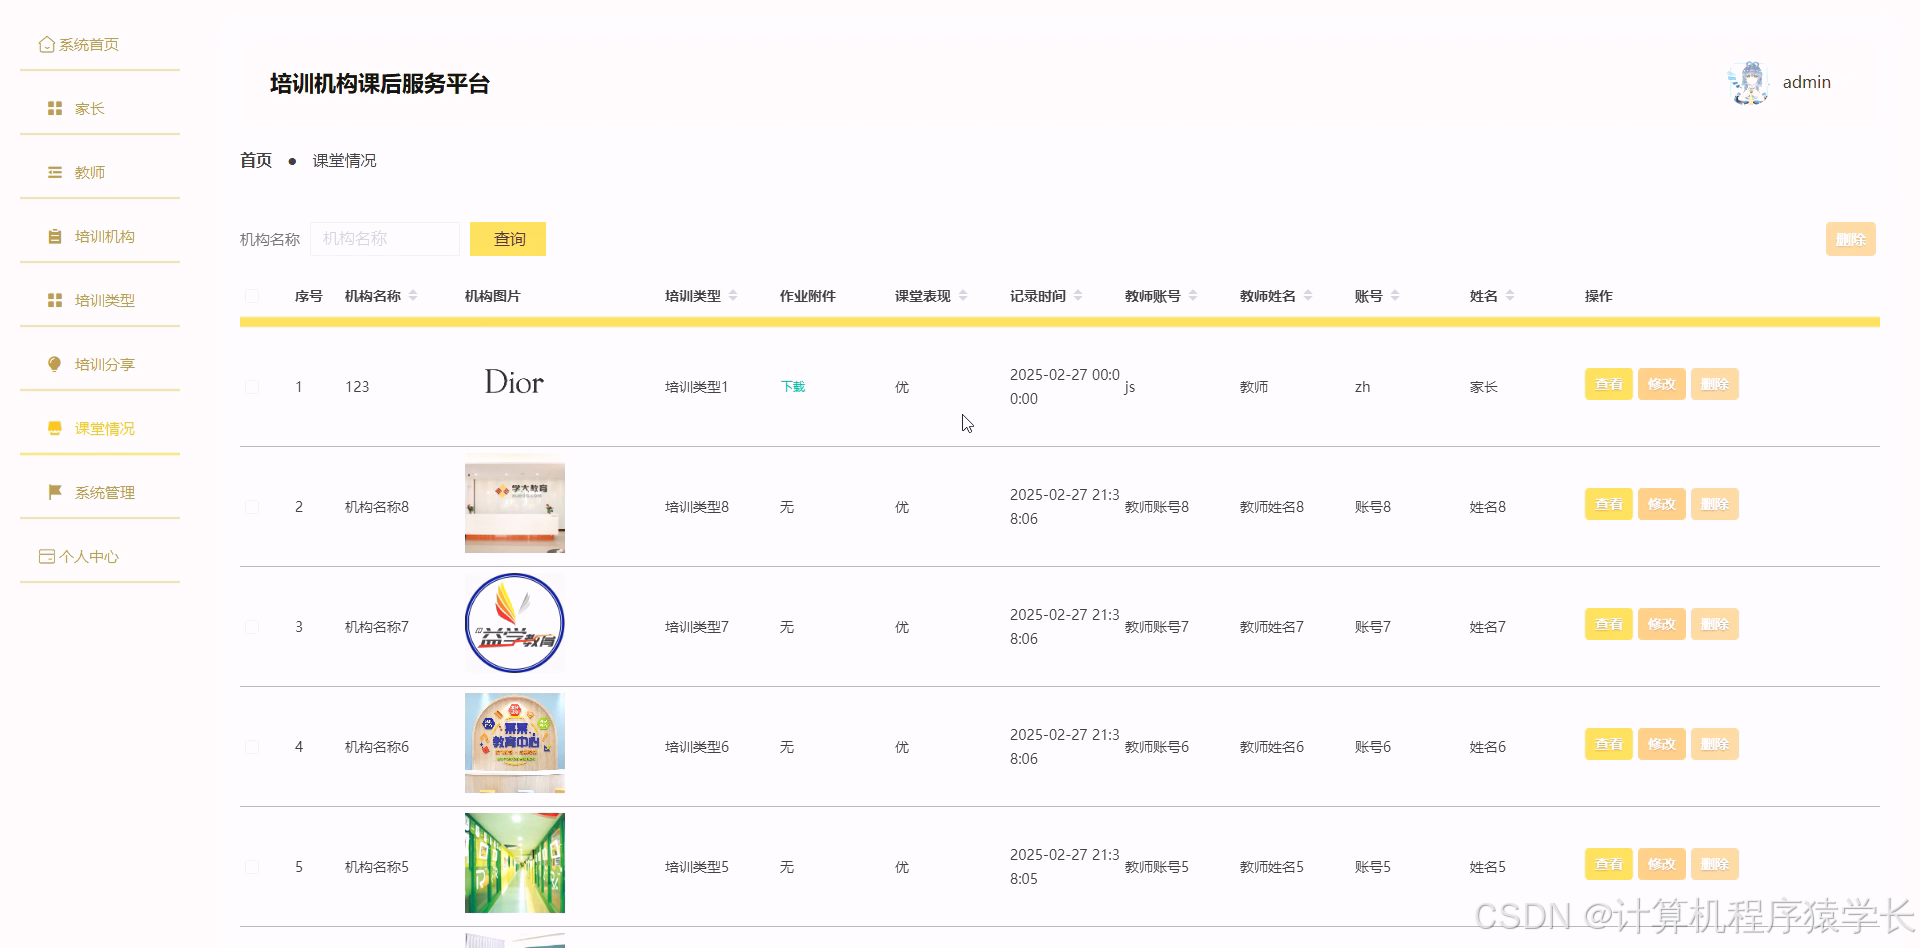The image size is (1920, 948).
Task: Sort by the 教师姓名 column arrows
Action: pos(1308,295)
